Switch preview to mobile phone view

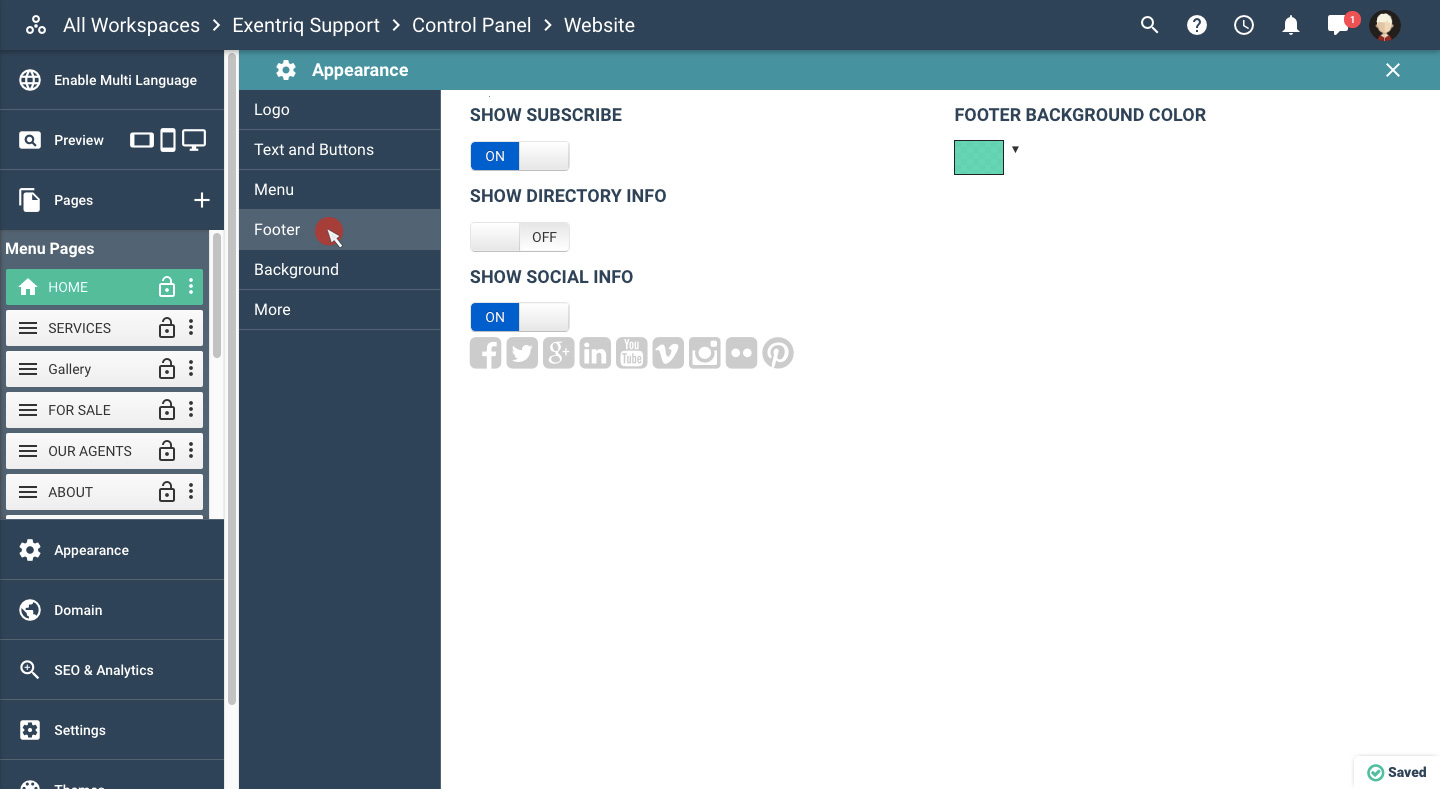168,140
